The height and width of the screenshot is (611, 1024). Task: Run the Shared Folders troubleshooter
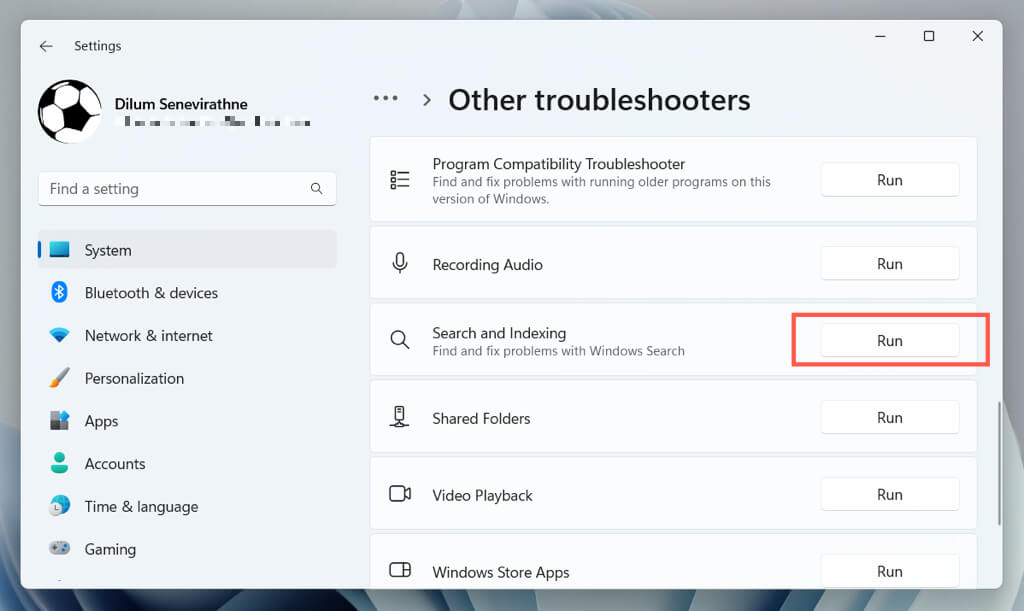pyautogui.click(x=889, y=418)
